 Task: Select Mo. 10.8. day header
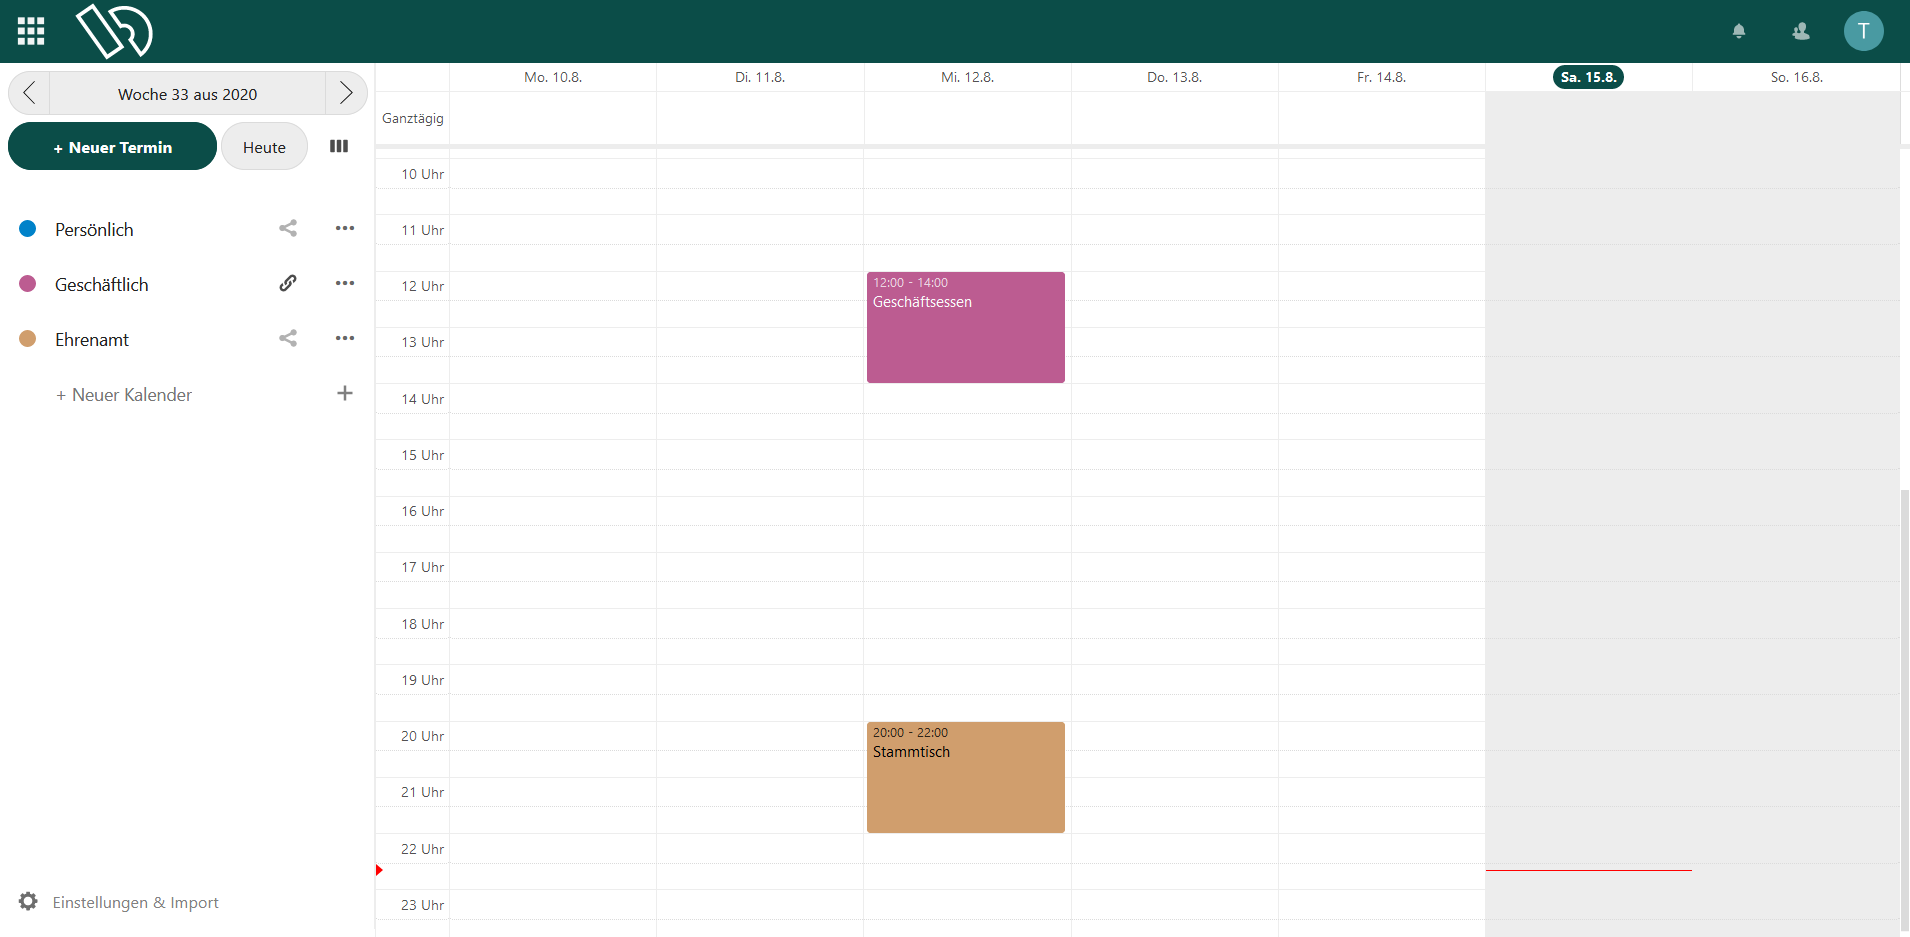[x=553, y=77]
